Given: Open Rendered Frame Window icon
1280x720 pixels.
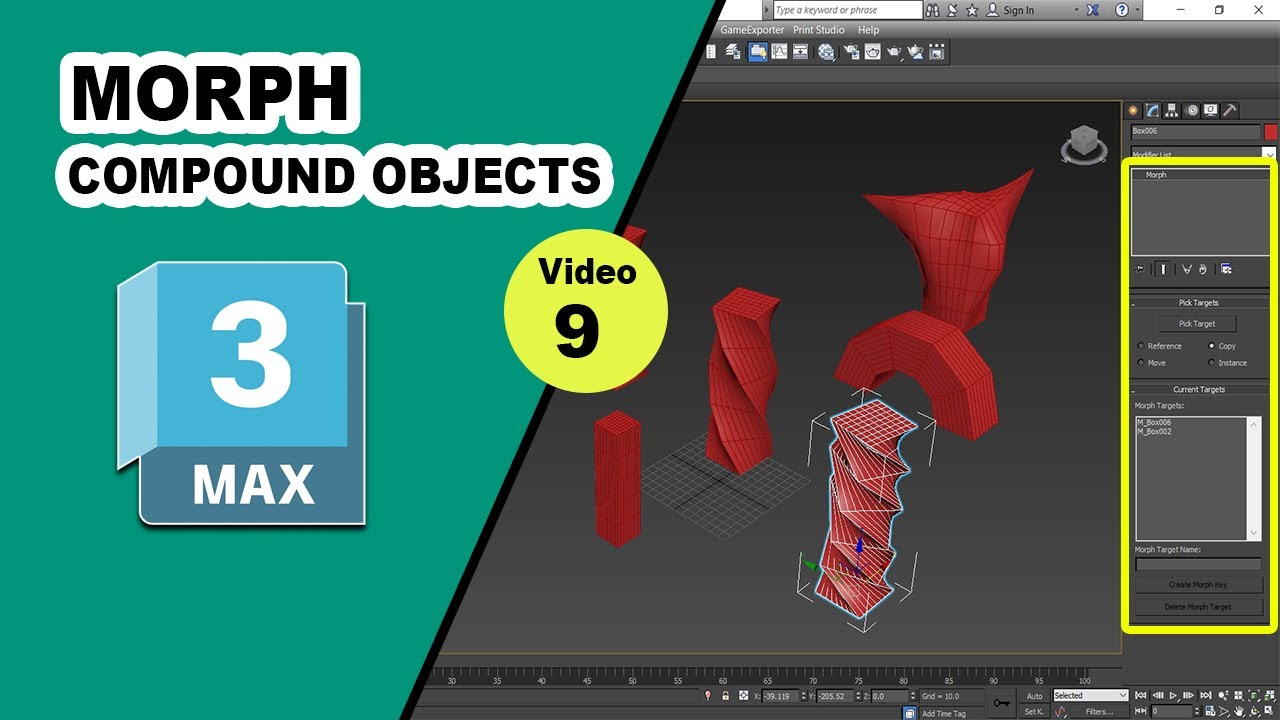Looking at the screenshot, I should pos(873,52).
